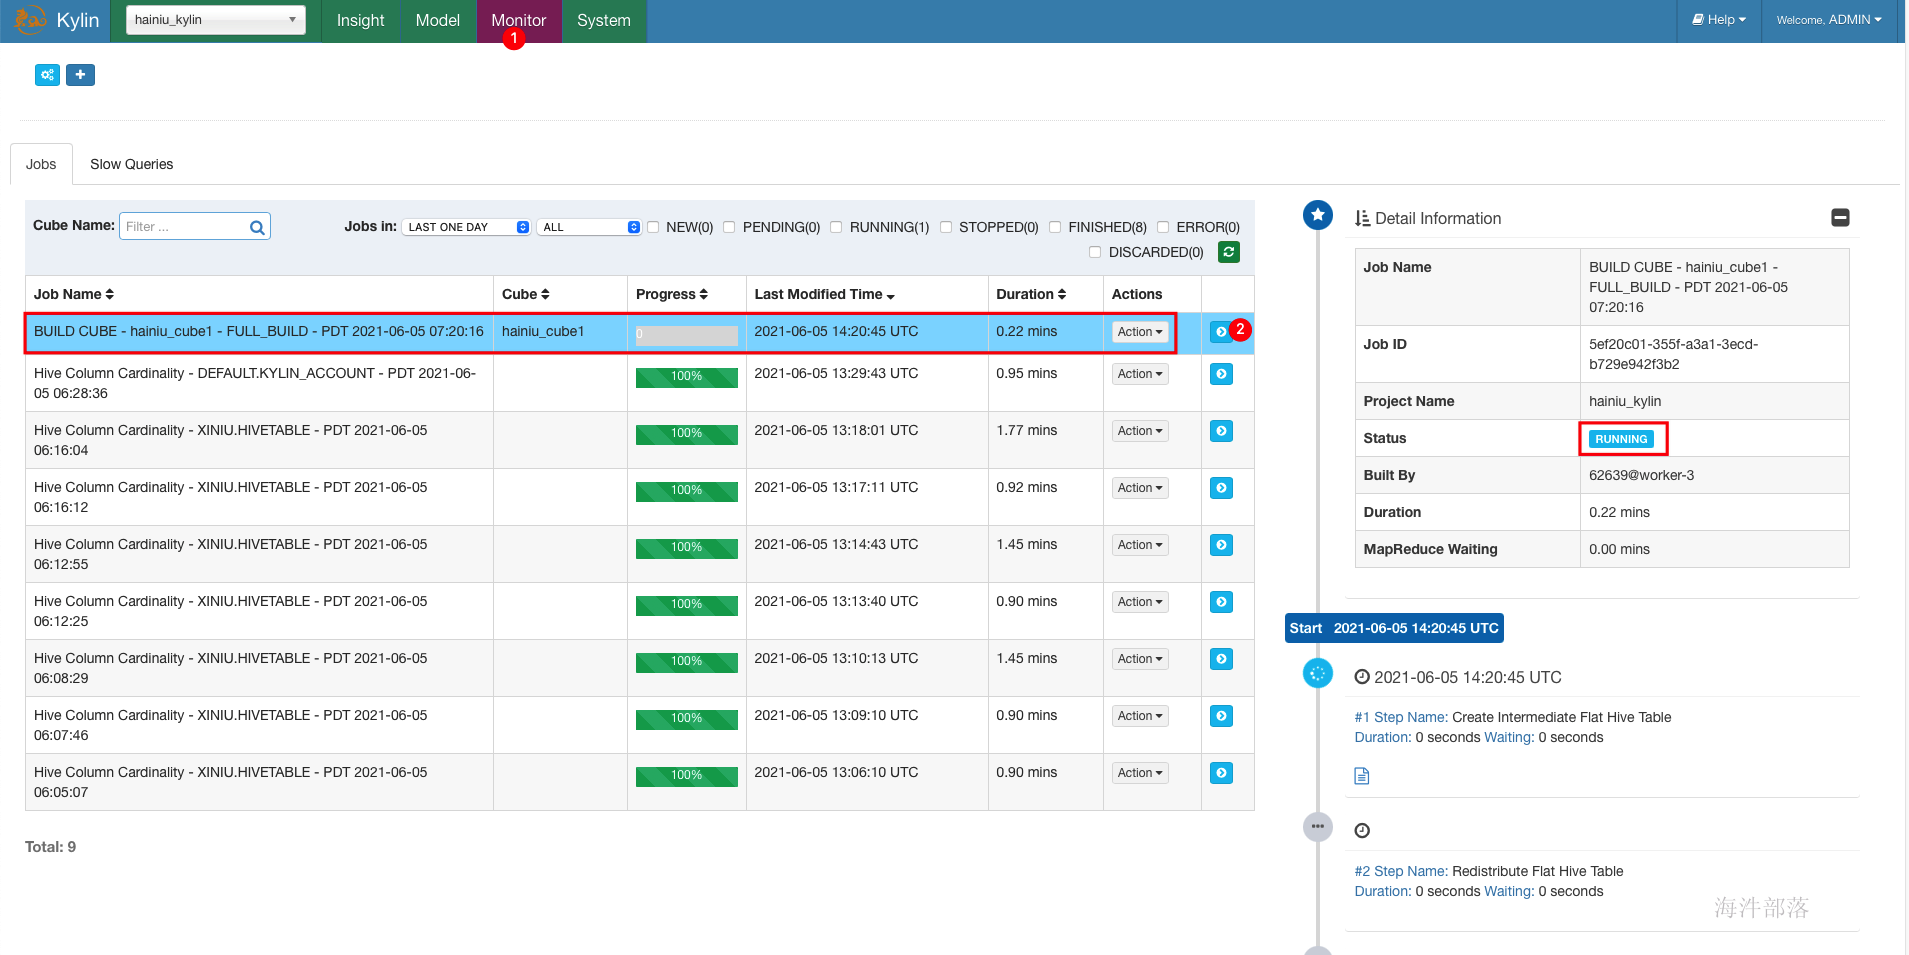Click the Kylin logo icon
This screenshot has height=955, width=1909.
point(30,20)
